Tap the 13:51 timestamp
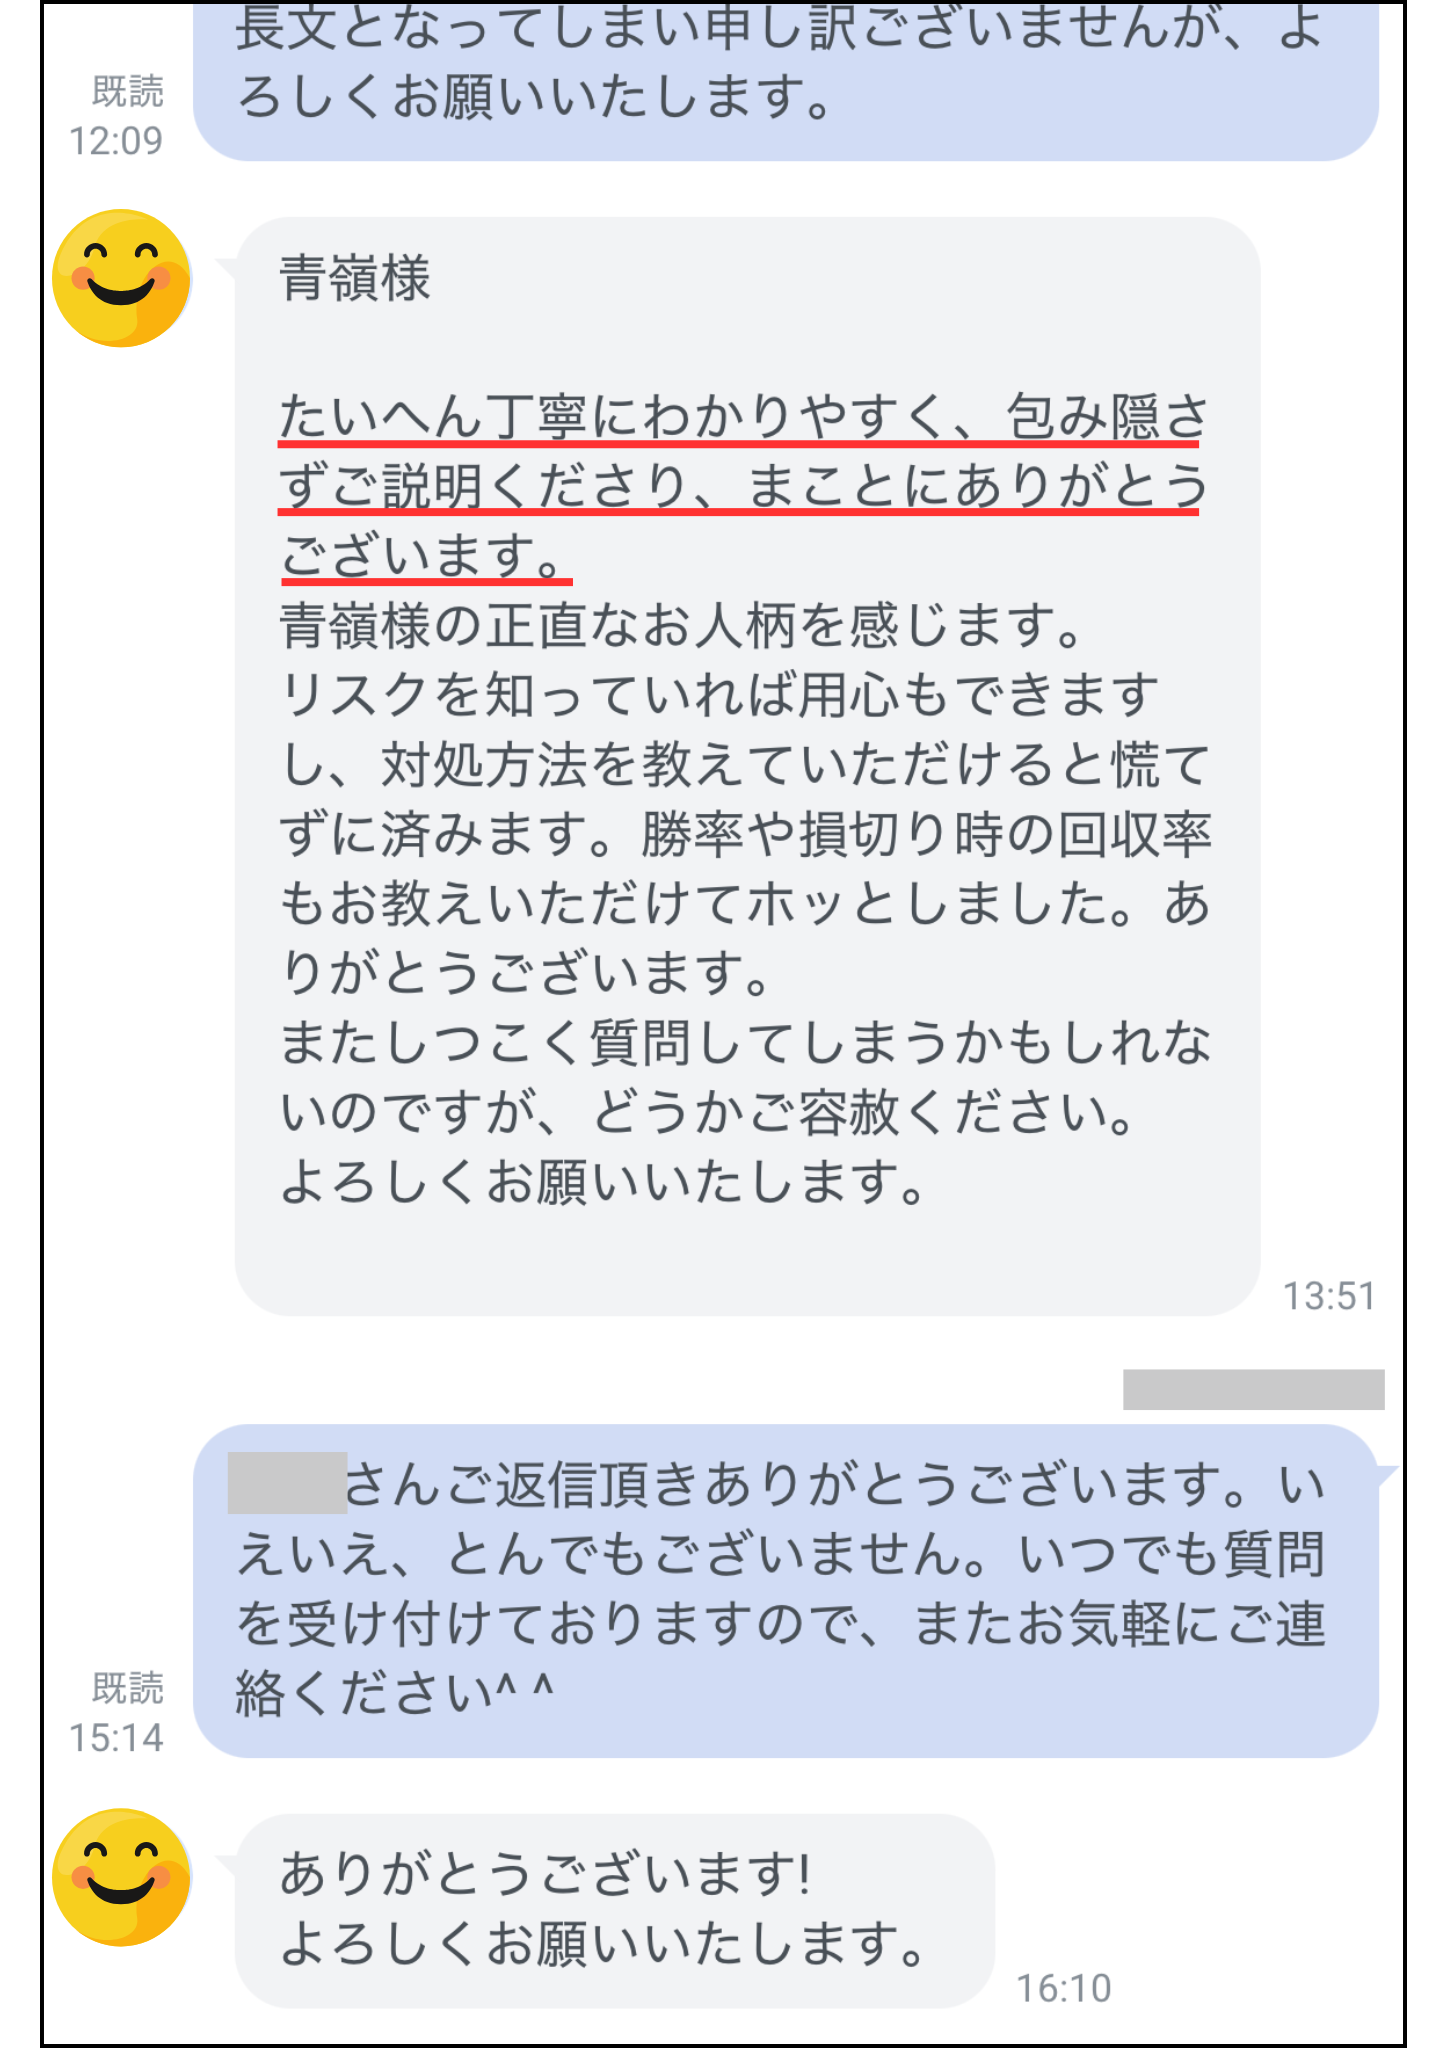This screenshot has width=1447, height=2048. (x=1329, y=1296)
